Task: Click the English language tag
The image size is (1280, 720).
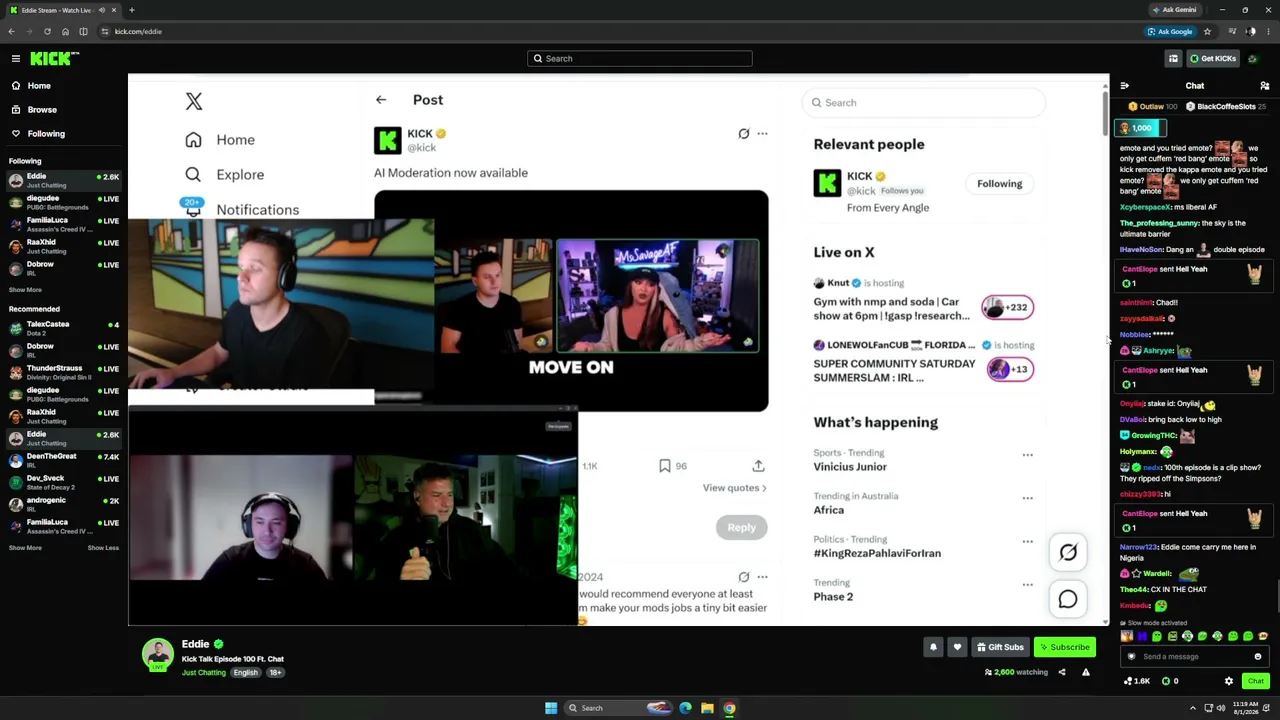Action: [x=245, y=673]
